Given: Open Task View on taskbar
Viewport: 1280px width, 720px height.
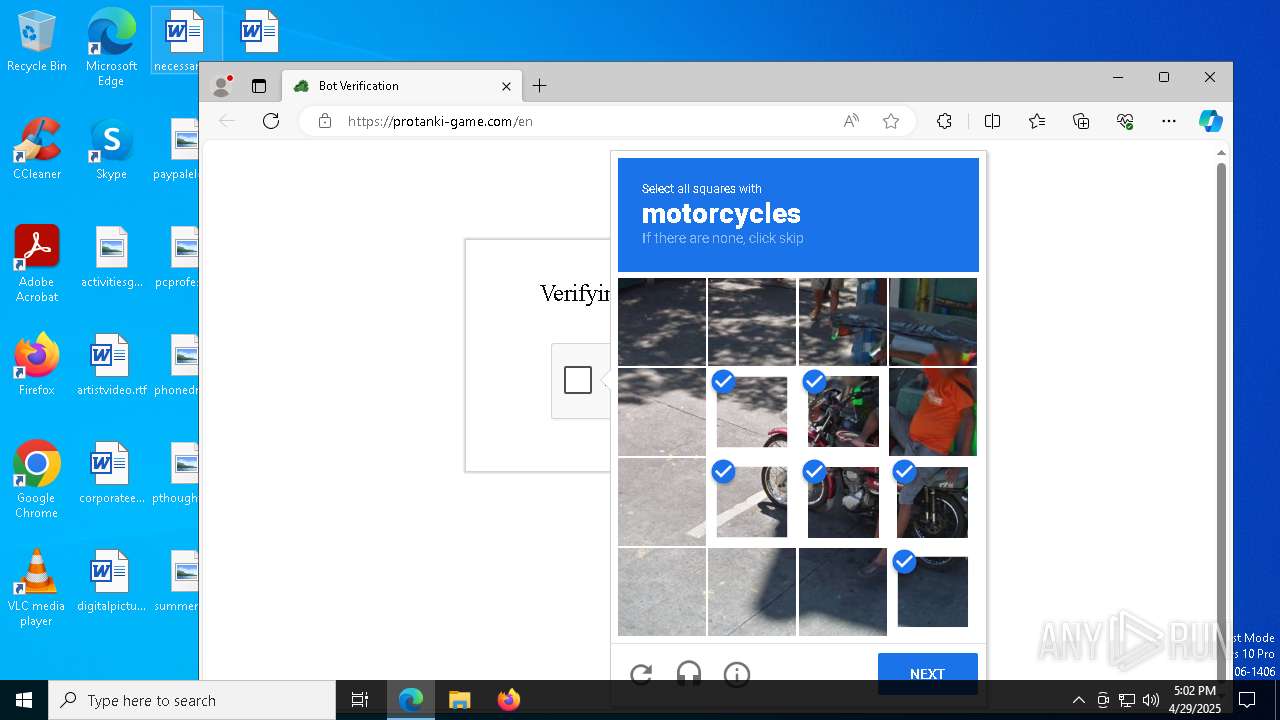Looking at the screenshot, I should [x=360, y=700].
